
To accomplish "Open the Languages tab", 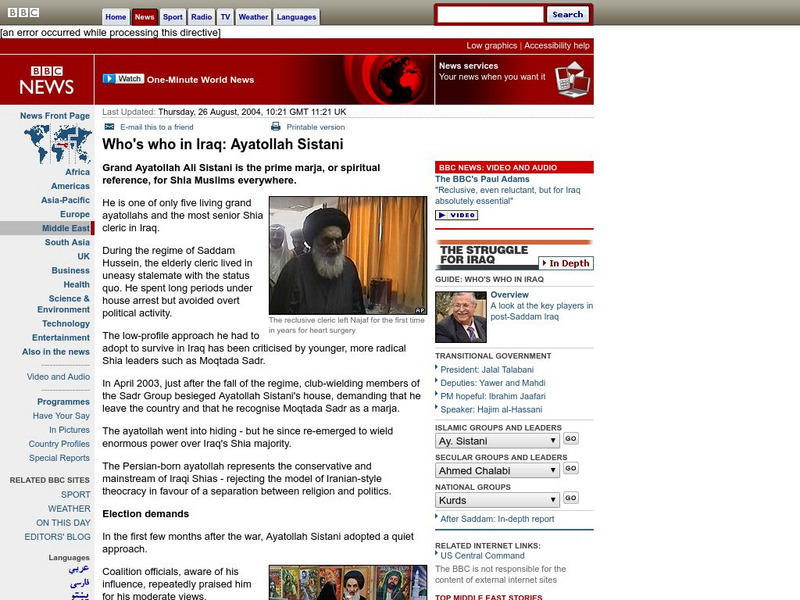I will [296, 17].
